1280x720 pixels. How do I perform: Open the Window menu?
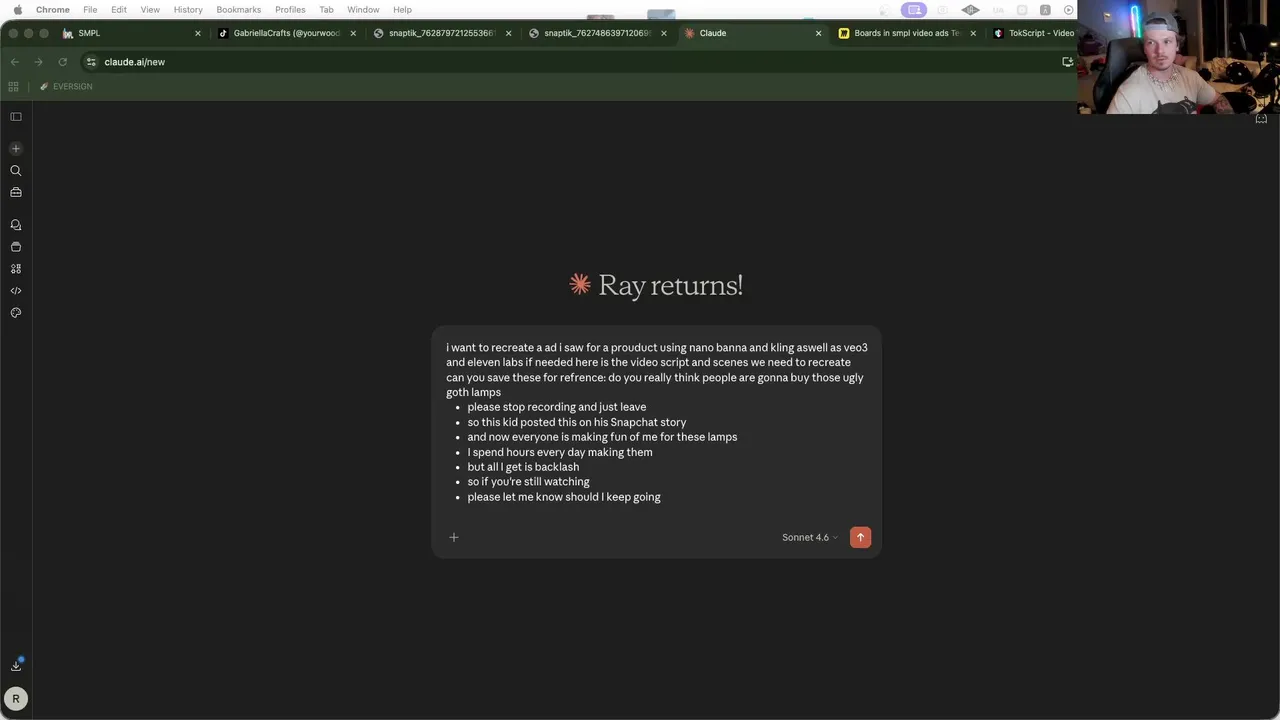(x=363, y=10)
